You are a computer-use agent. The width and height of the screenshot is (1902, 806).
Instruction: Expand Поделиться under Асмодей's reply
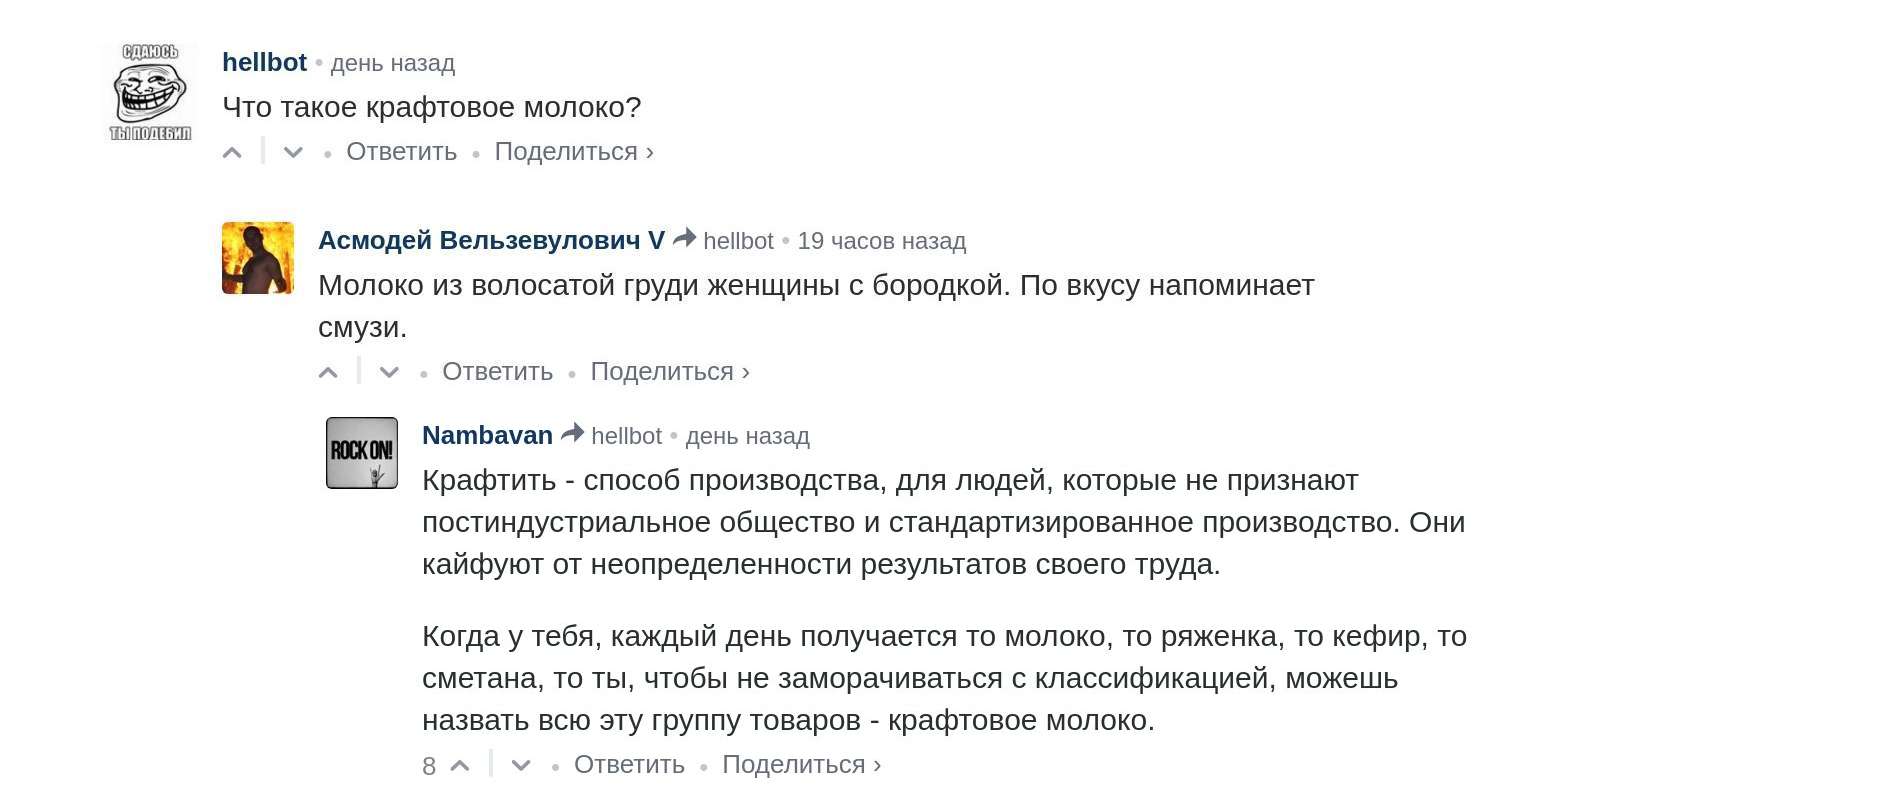click(670, 372)
